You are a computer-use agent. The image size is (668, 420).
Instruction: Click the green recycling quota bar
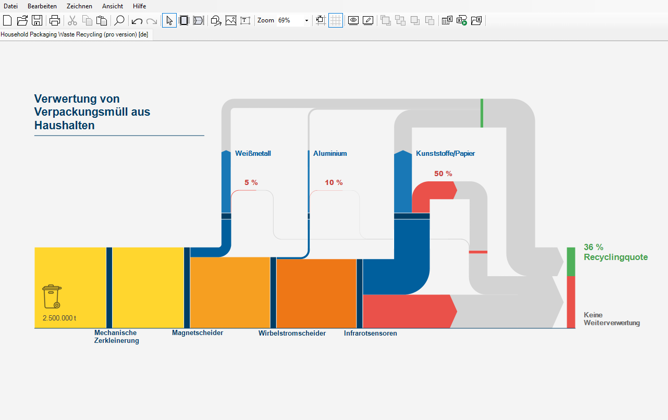[571, 262]
